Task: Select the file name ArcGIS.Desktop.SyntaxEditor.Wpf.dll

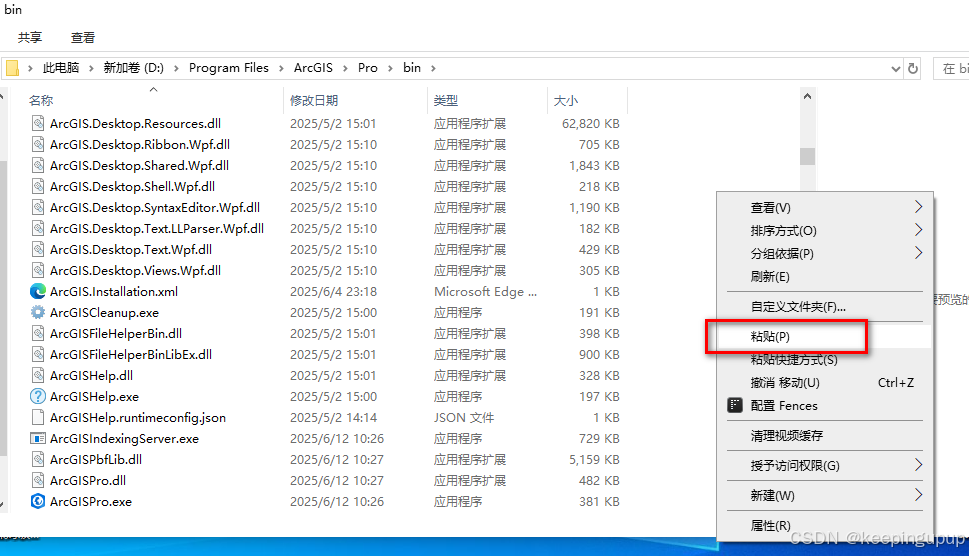Action: point(154,208)
